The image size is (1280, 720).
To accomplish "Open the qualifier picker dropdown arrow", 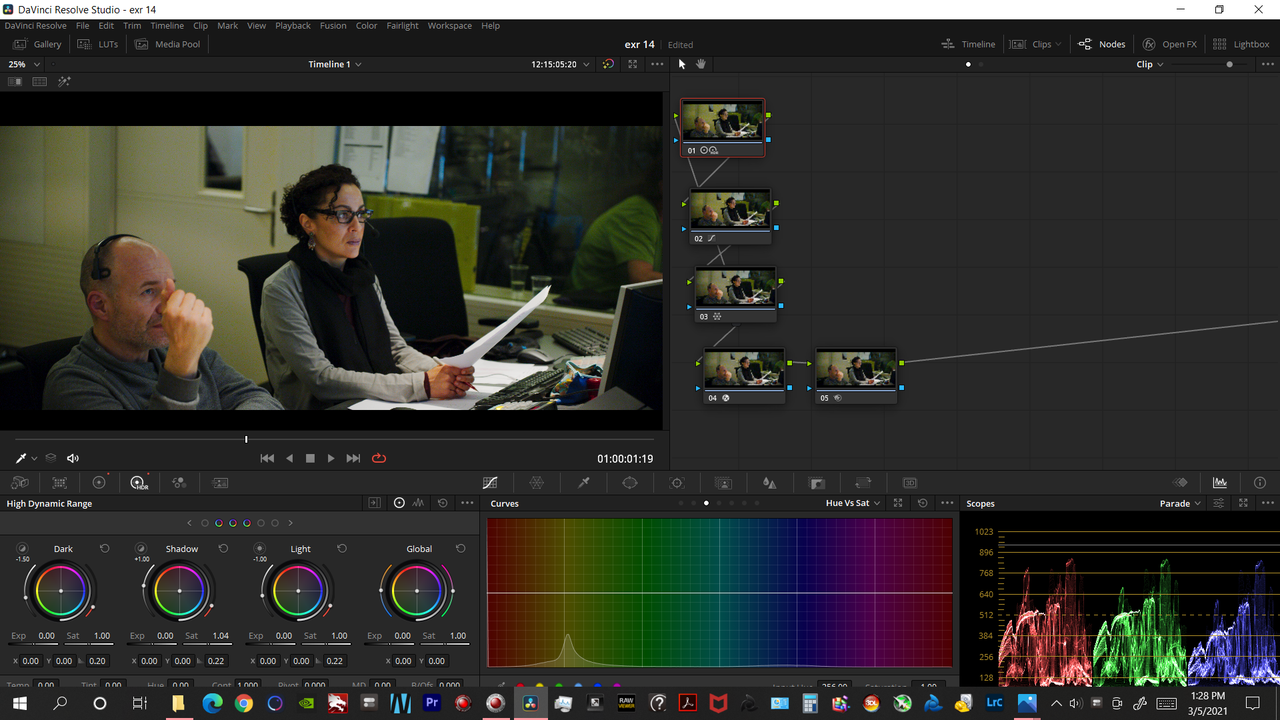I will point(34,458).
